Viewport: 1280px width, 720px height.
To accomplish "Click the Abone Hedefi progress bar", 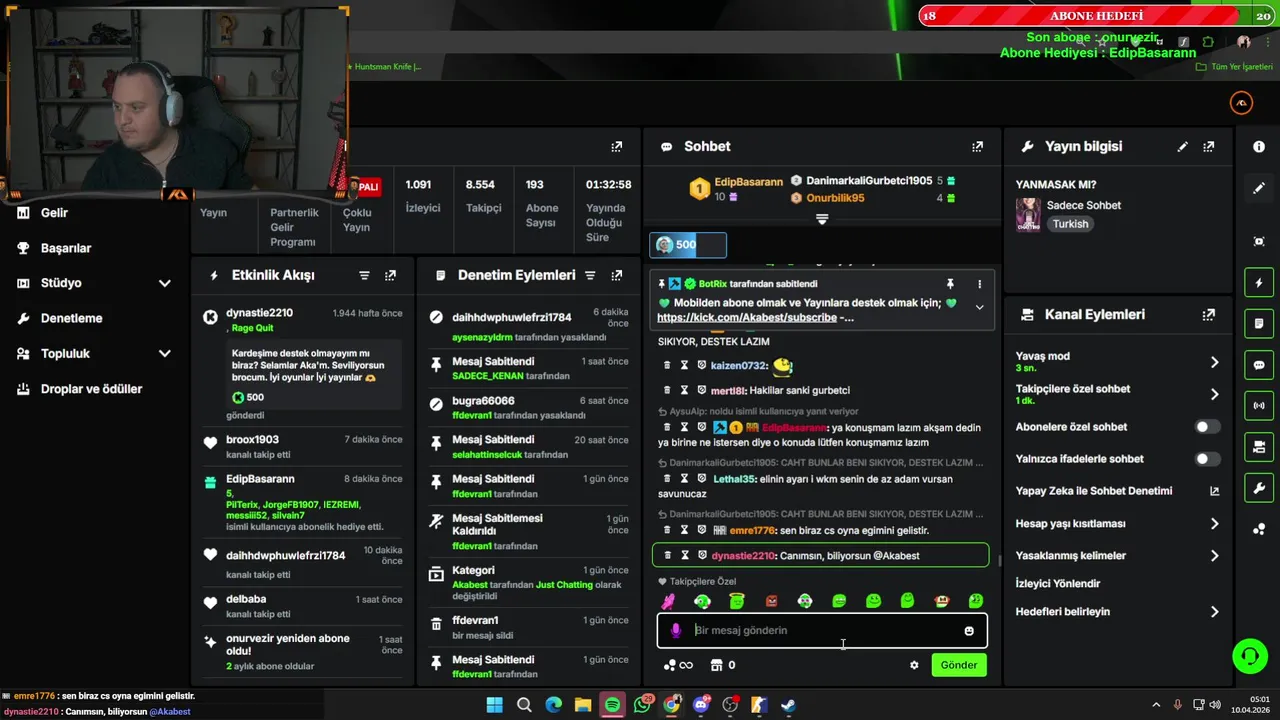I will [x=1098, y=16].
